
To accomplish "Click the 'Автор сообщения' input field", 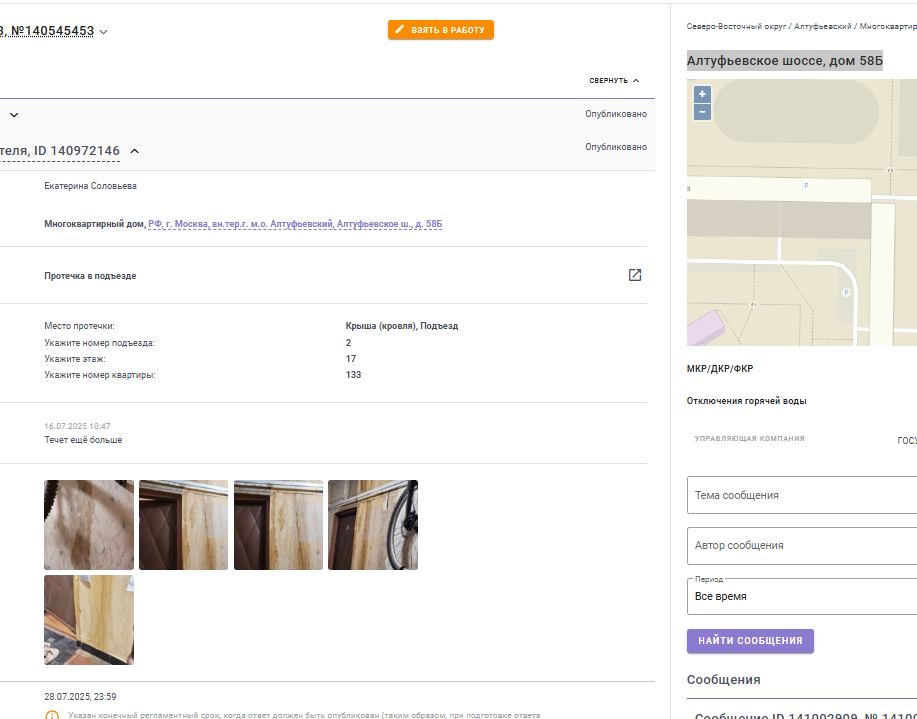I will [x=802, y=545].
